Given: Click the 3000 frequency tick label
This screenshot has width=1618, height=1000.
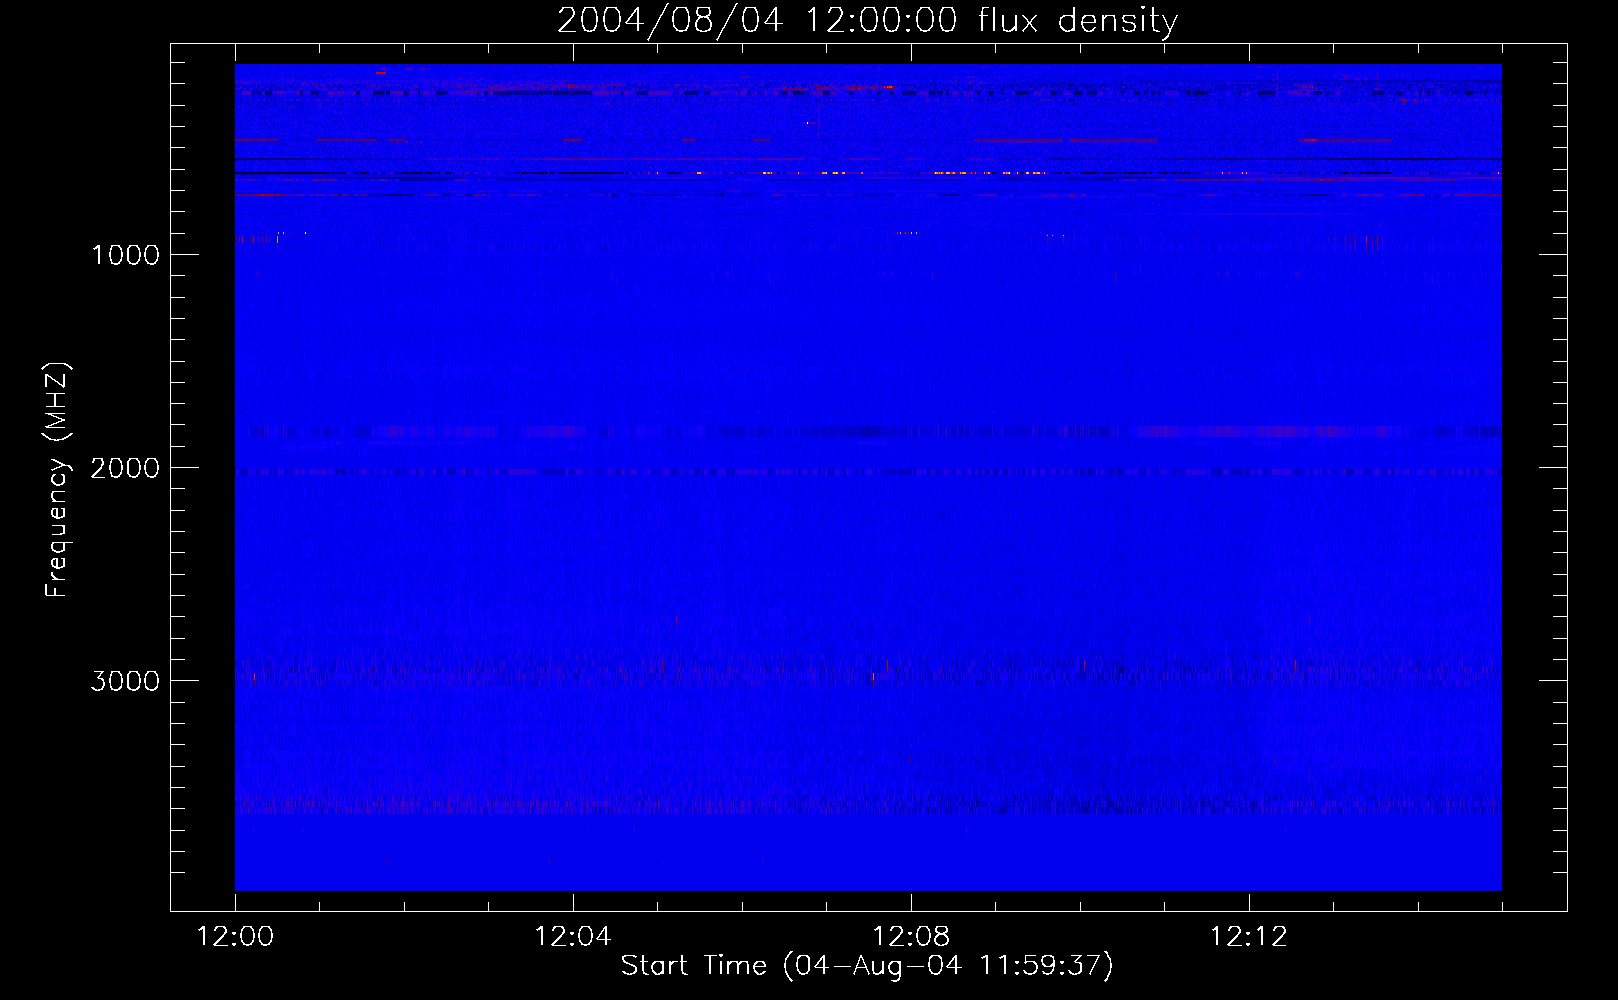Looking at the screenshot, I should (125, 681).
